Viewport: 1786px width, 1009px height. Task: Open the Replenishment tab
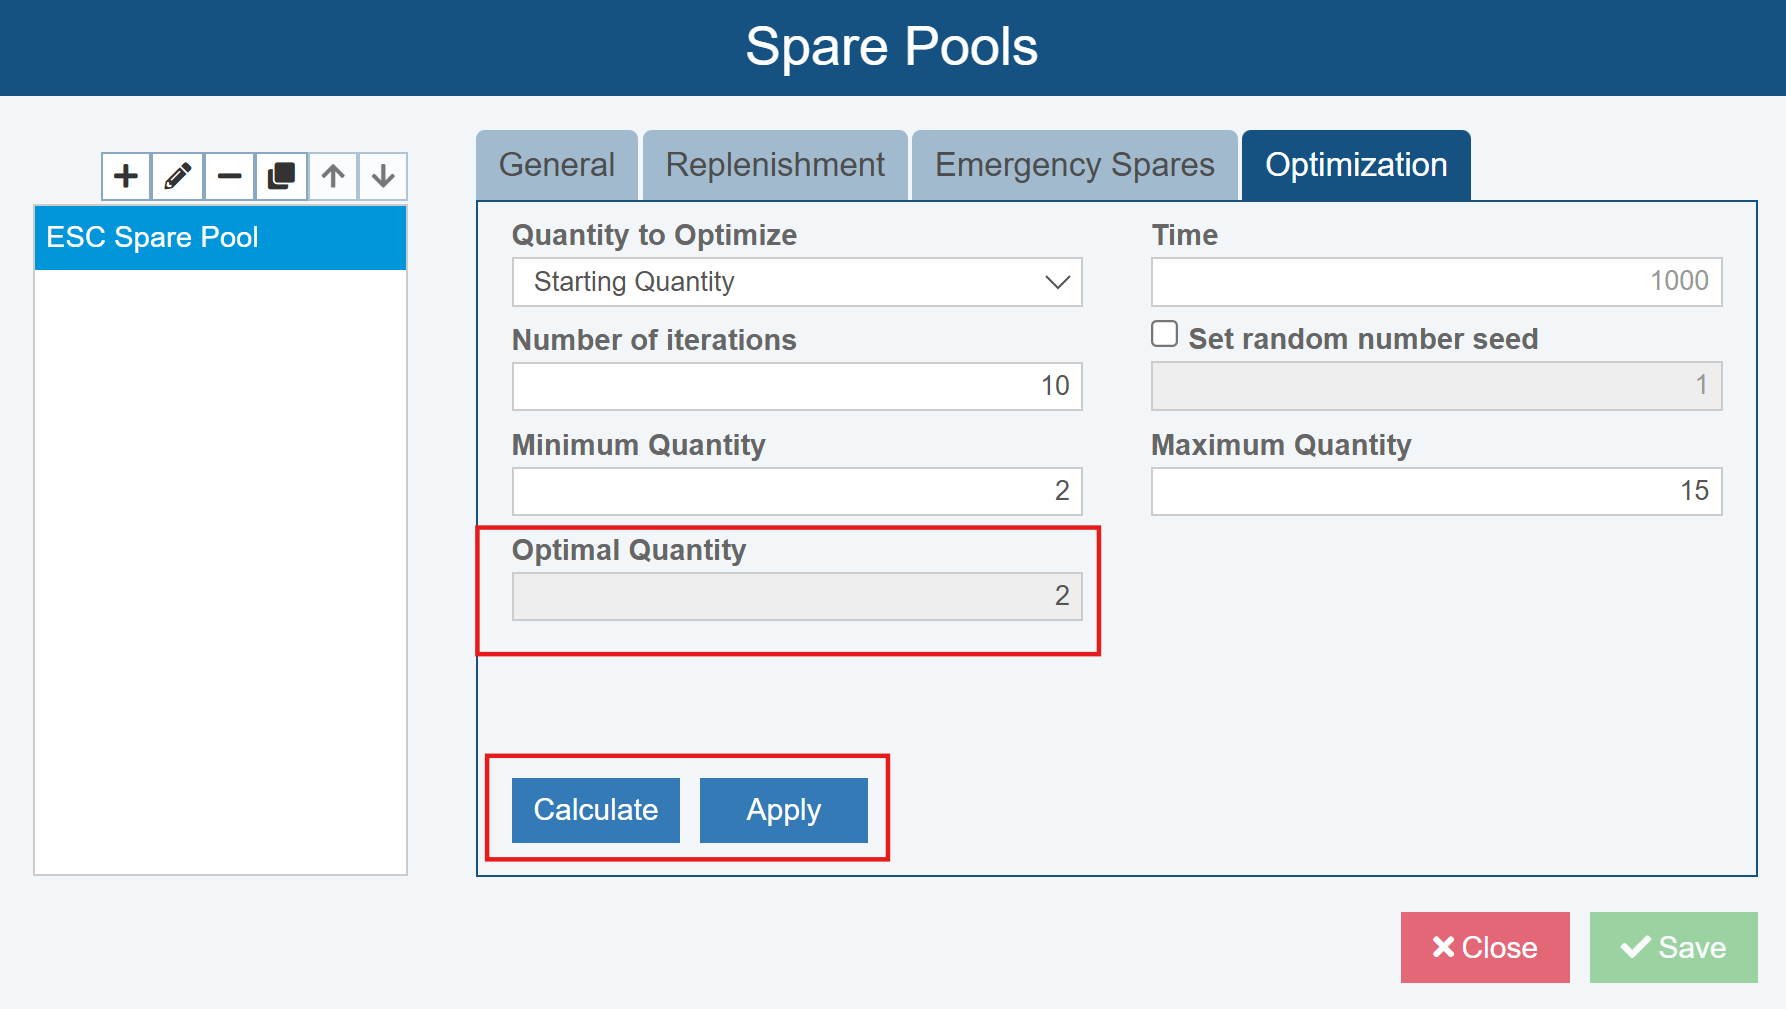coord(775,165)
